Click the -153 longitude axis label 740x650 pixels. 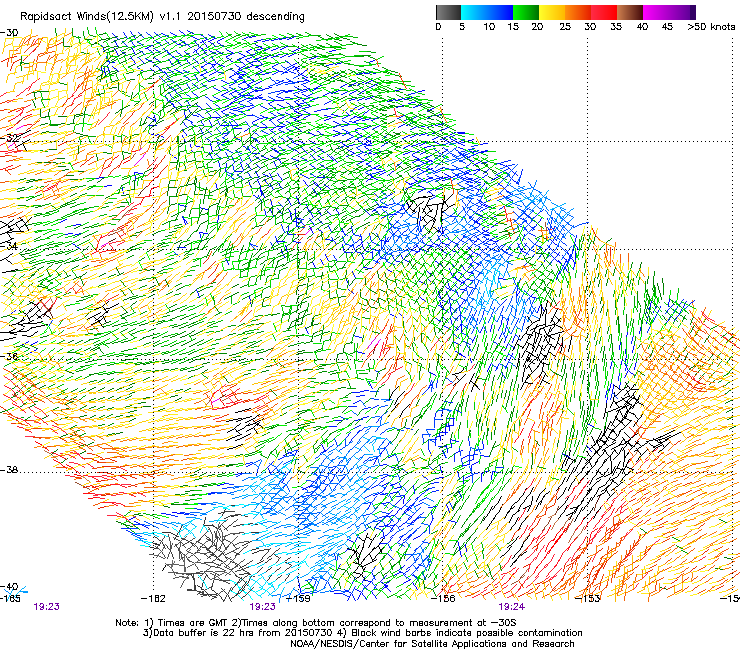(x=588, y=599)
